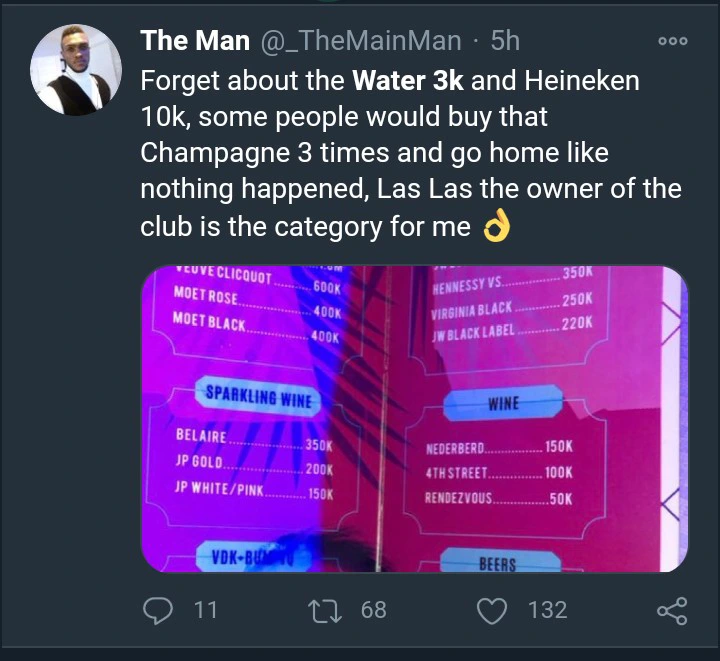Screen dimensions: 720x661
Task: Open the attached menu photo
Action: click(x=414, y=419)
